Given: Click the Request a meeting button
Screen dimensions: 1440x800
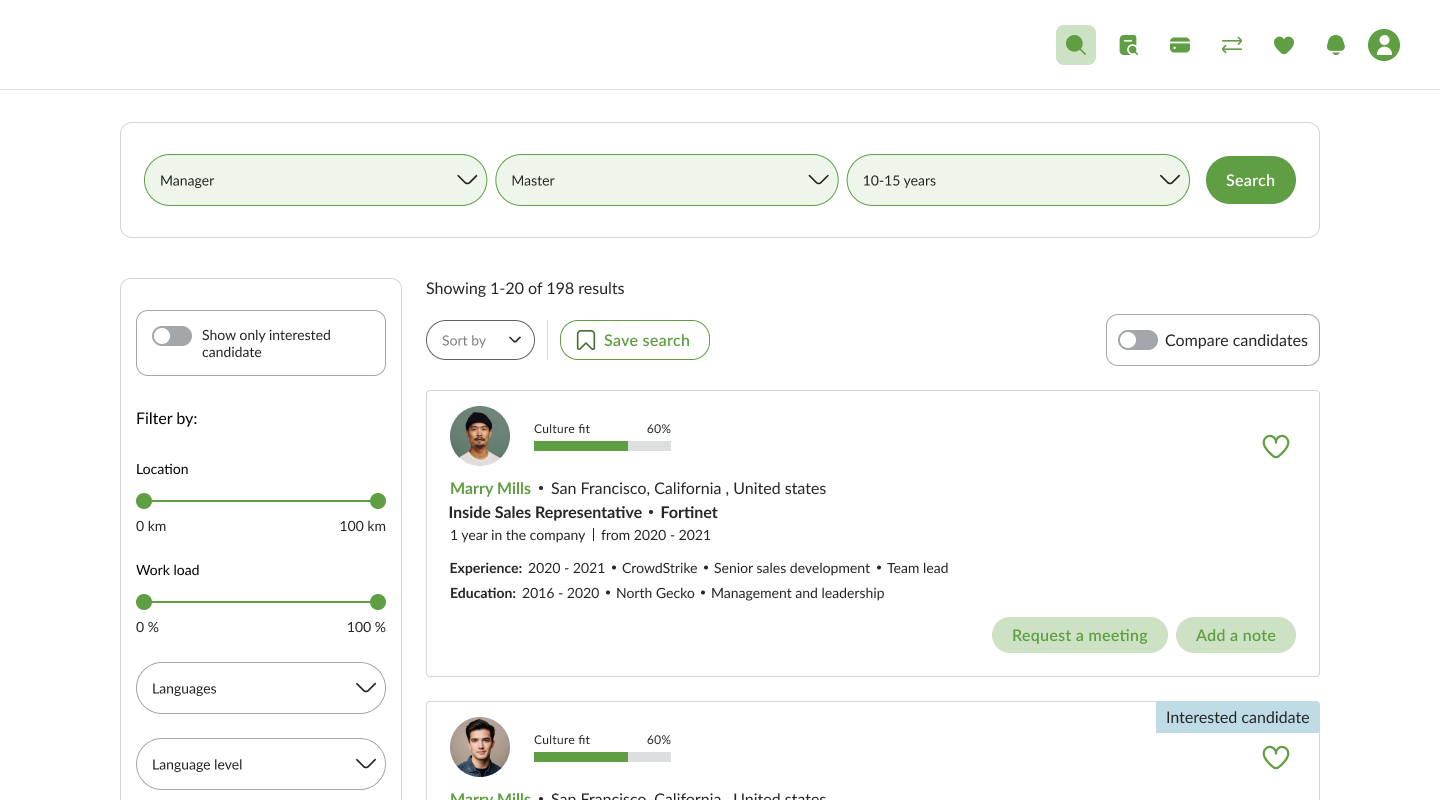Looking at the screenshot, I should pos(1079,635).
